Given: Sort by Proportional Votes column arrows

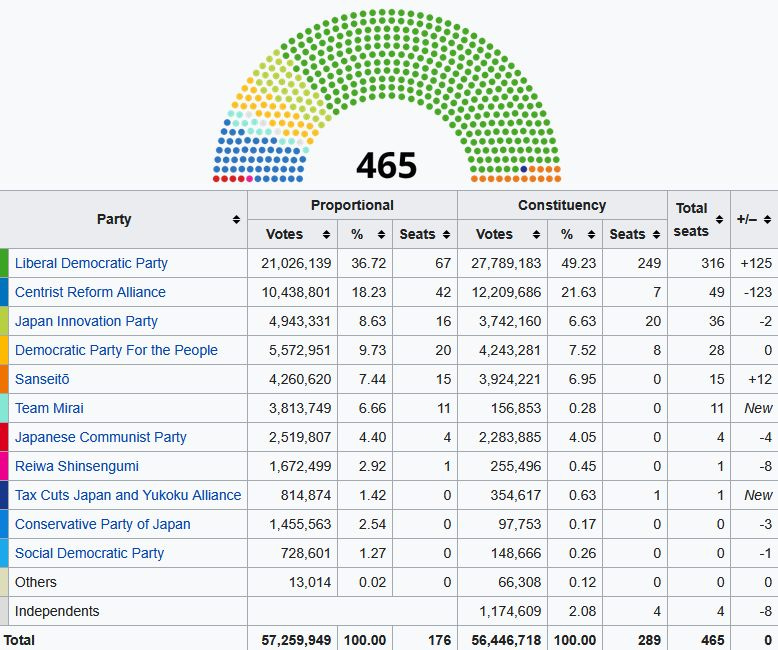Looking at the screenshot, I should tap(326, 234).
